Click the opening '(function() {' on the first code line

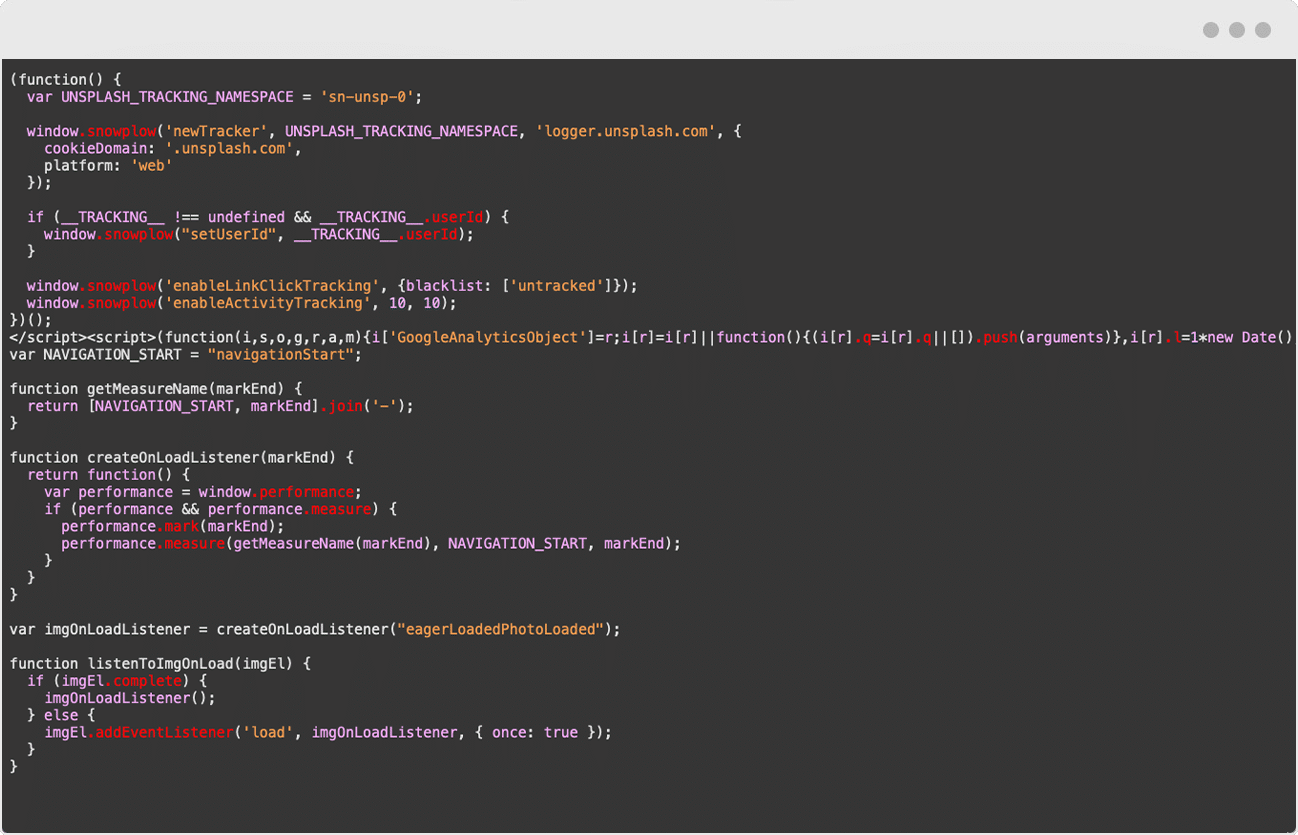65,79
